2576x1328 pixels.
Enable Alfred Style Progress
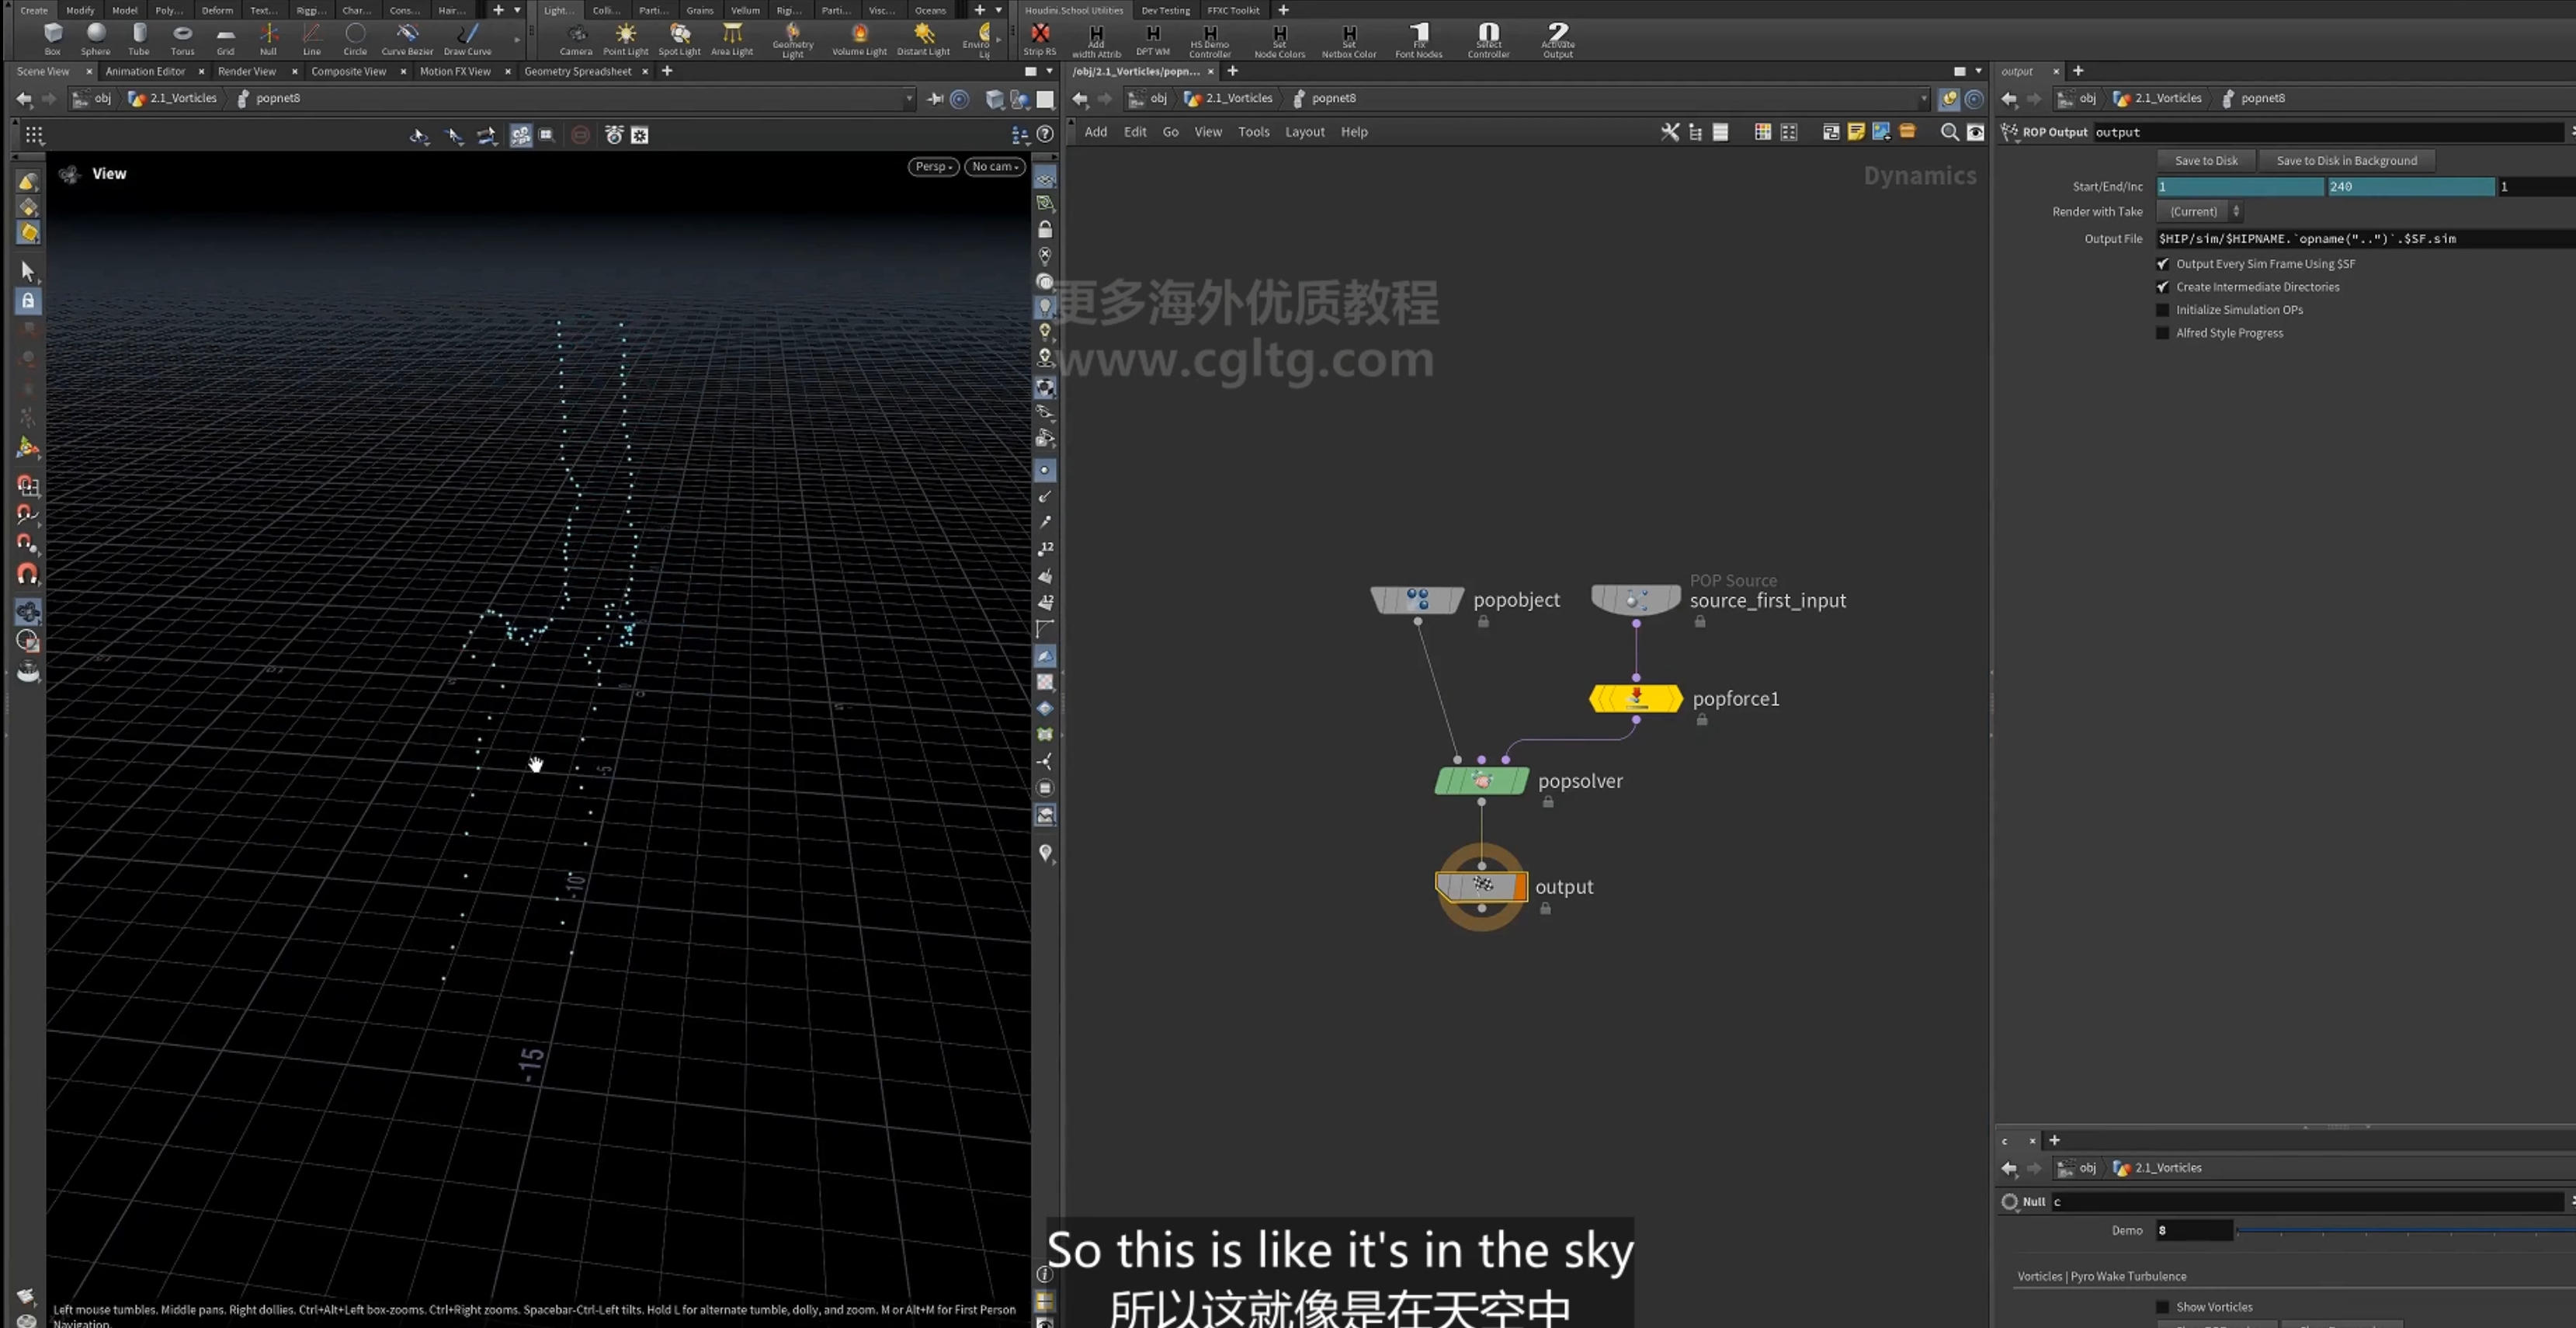pos(2163,333)
